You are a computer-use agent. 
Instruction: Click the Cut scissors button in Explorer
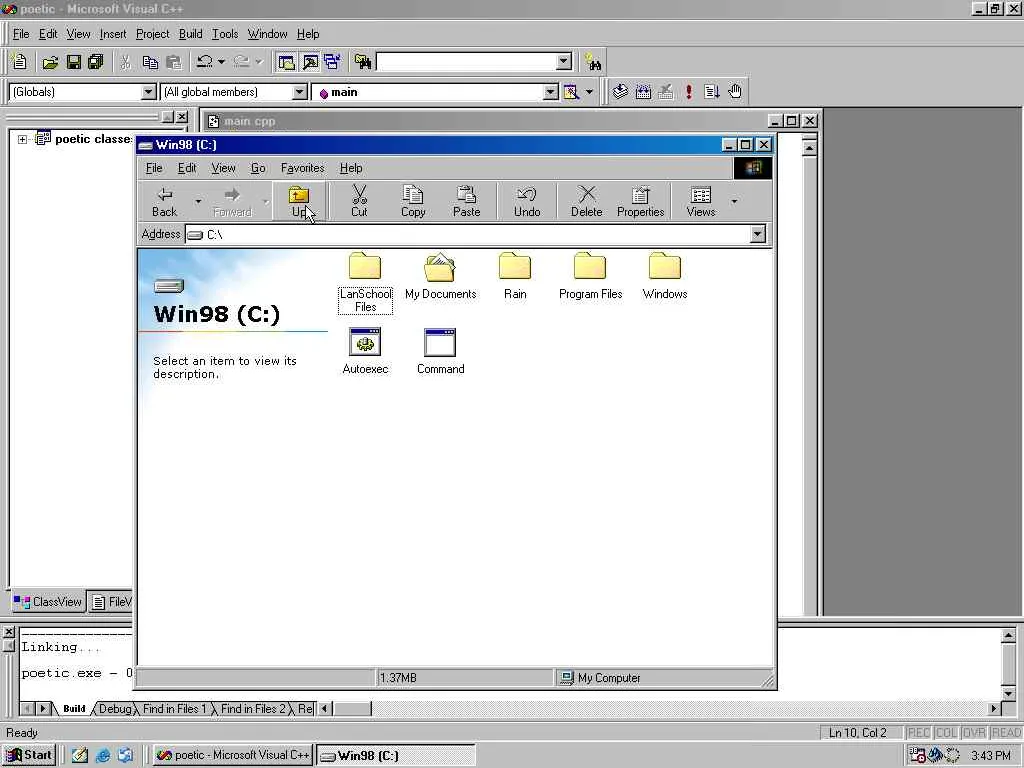click(x=359, y=201)
